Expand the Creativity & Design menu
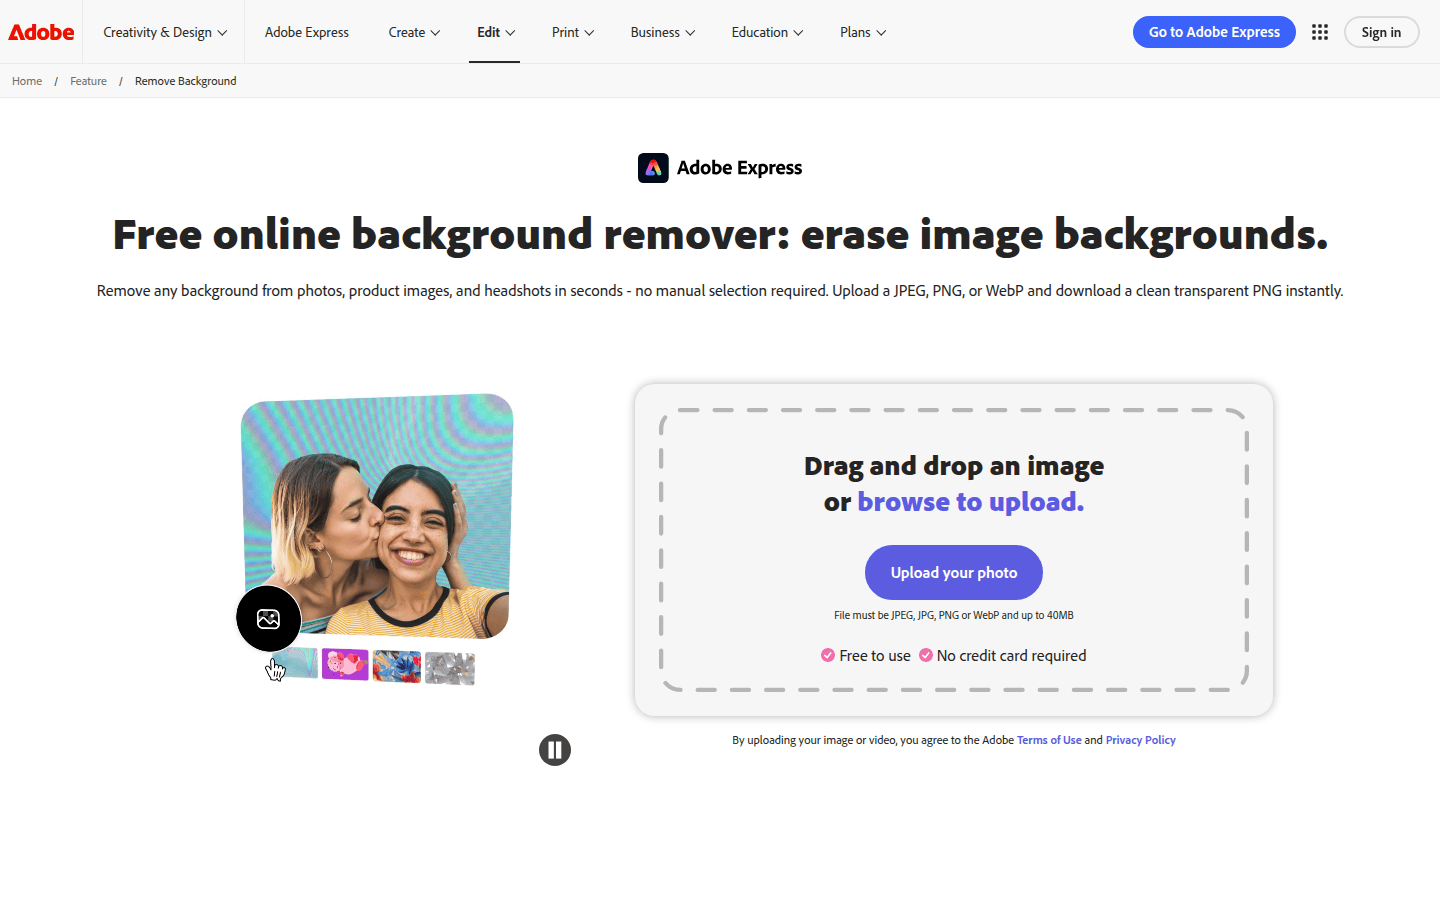The height and width of the screenshot is (900, 1440). click(165, 32)
